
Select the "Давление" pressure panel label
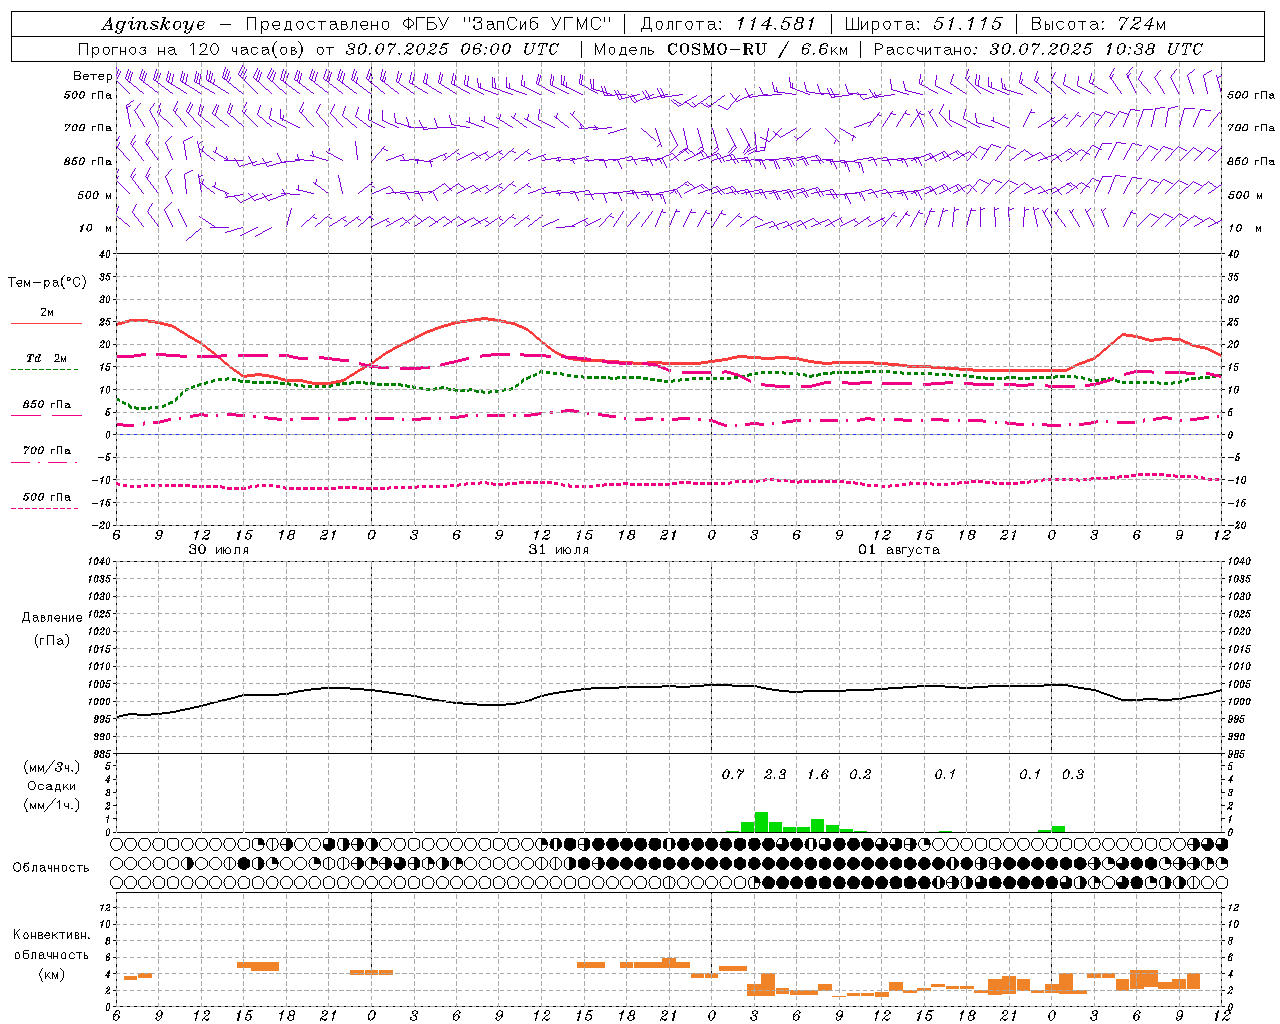[50, 618]
